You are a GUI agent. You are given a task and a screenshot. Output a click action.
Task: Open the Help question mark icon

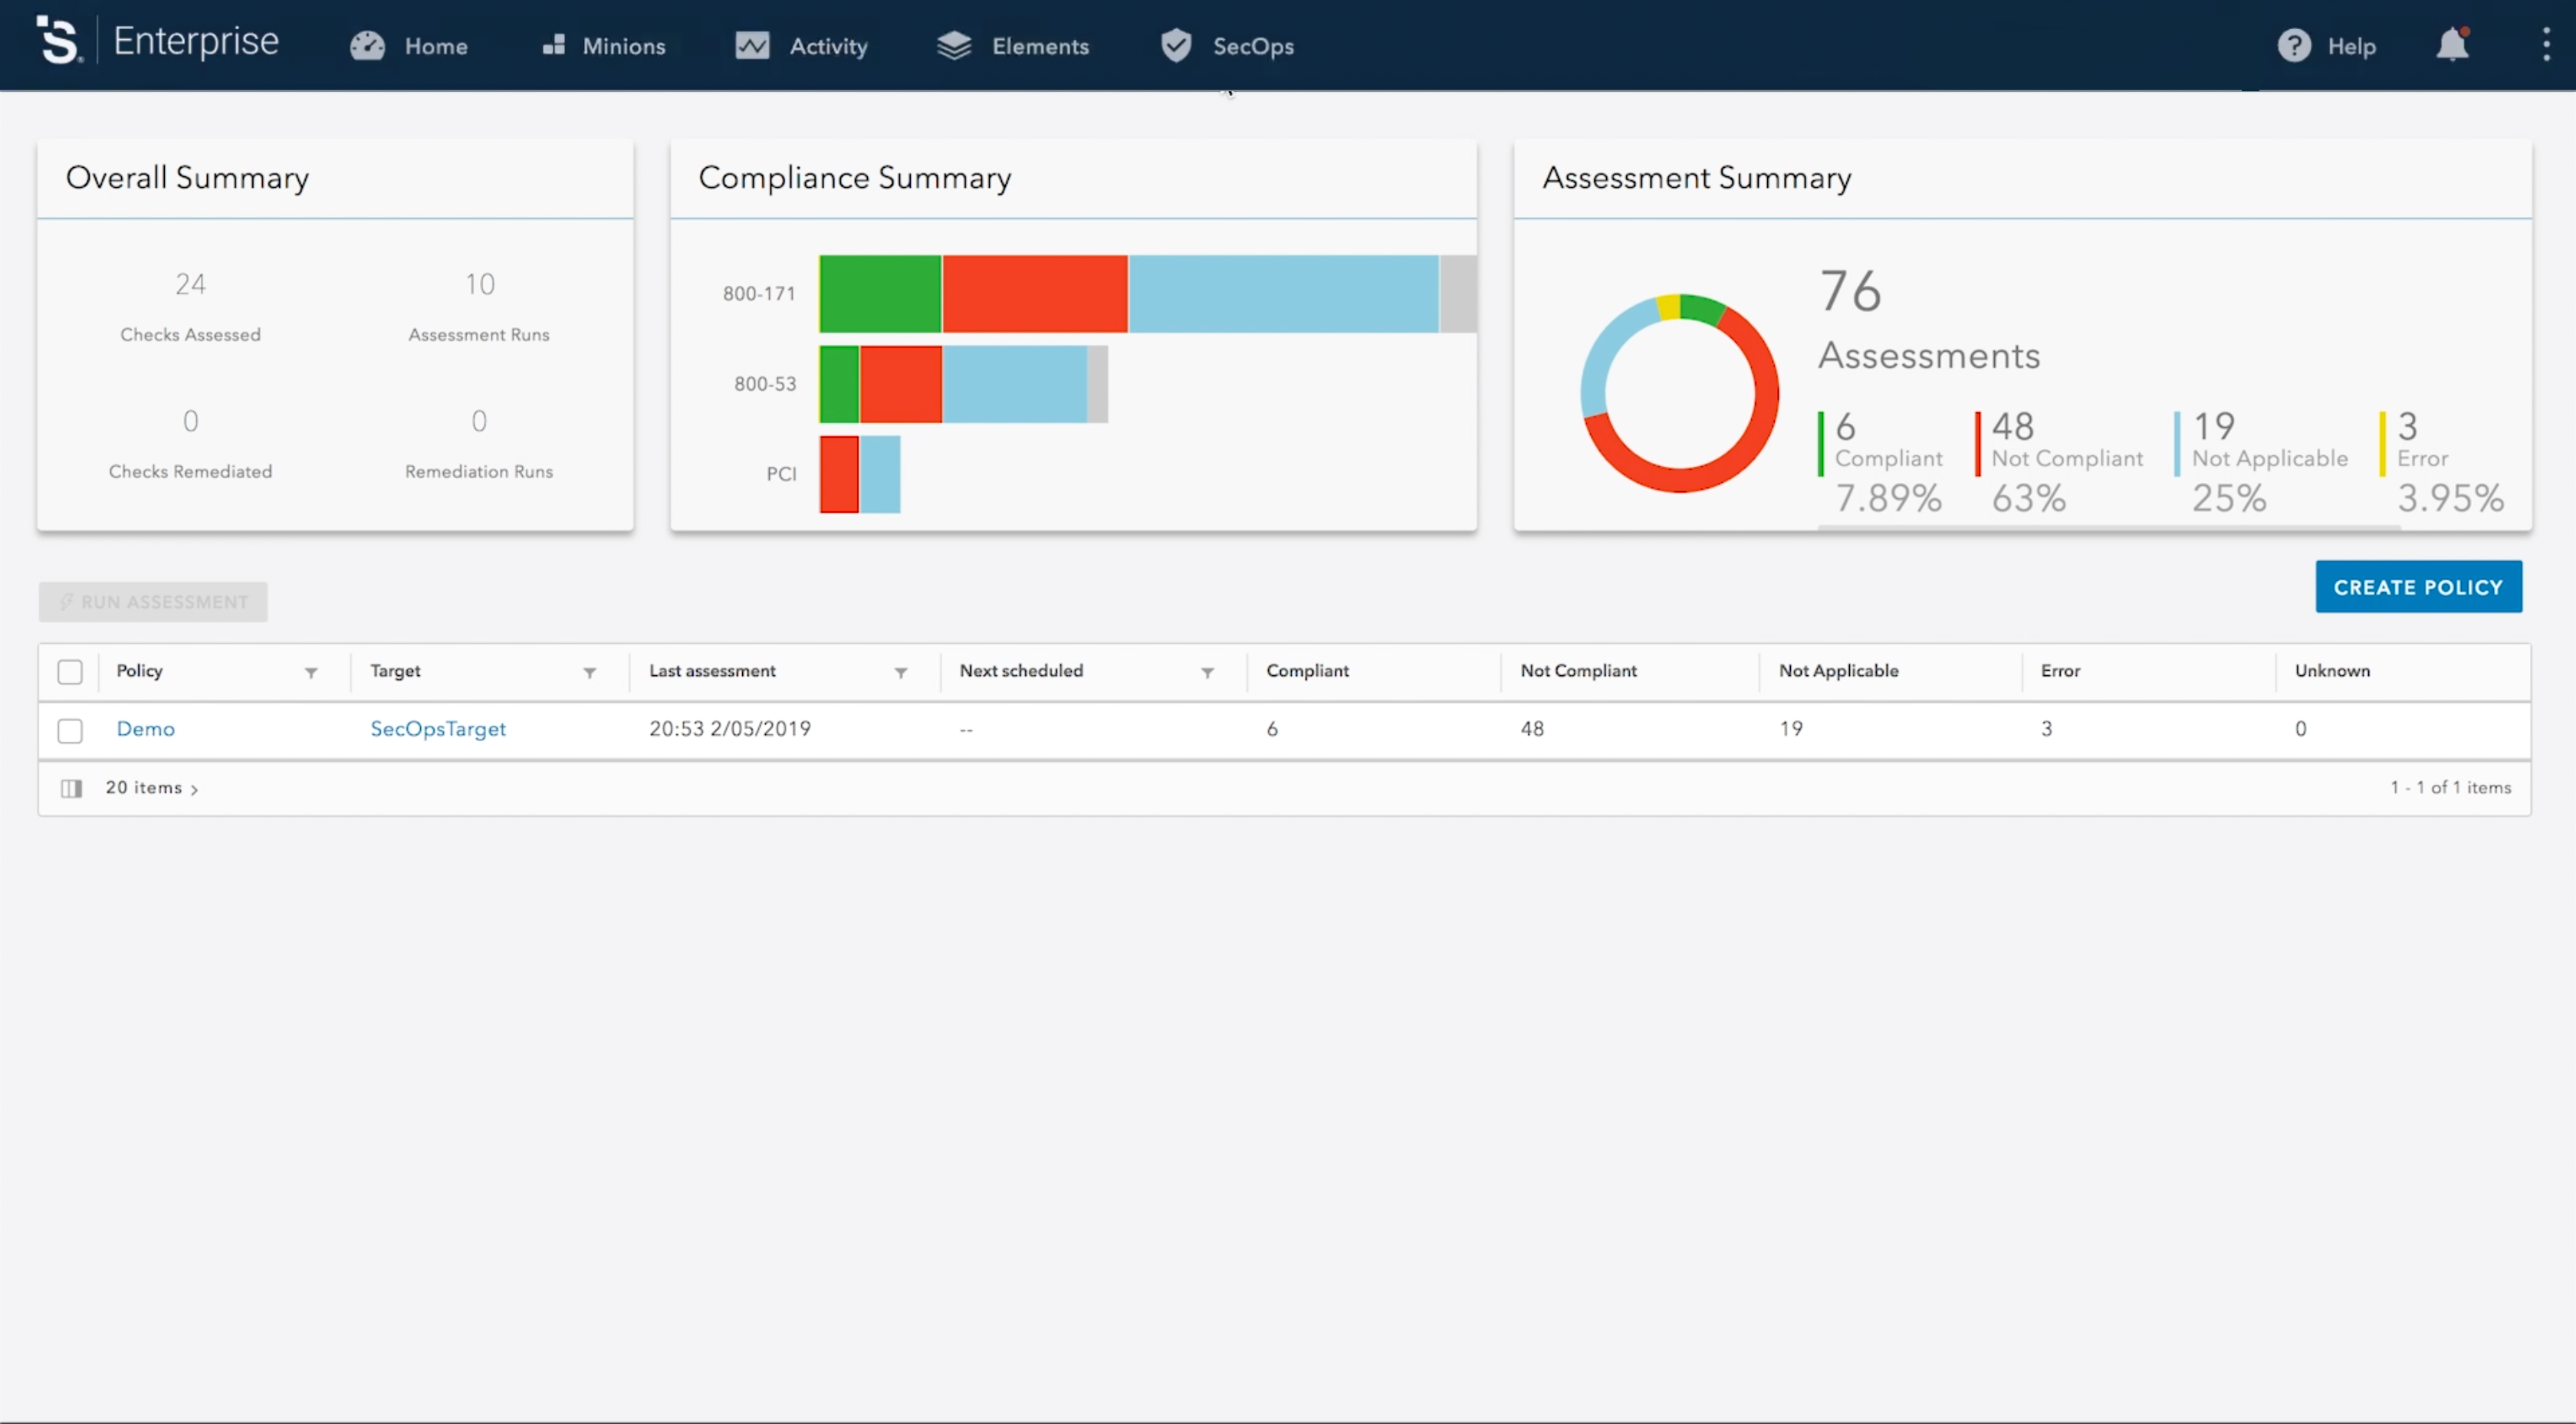2294,46
